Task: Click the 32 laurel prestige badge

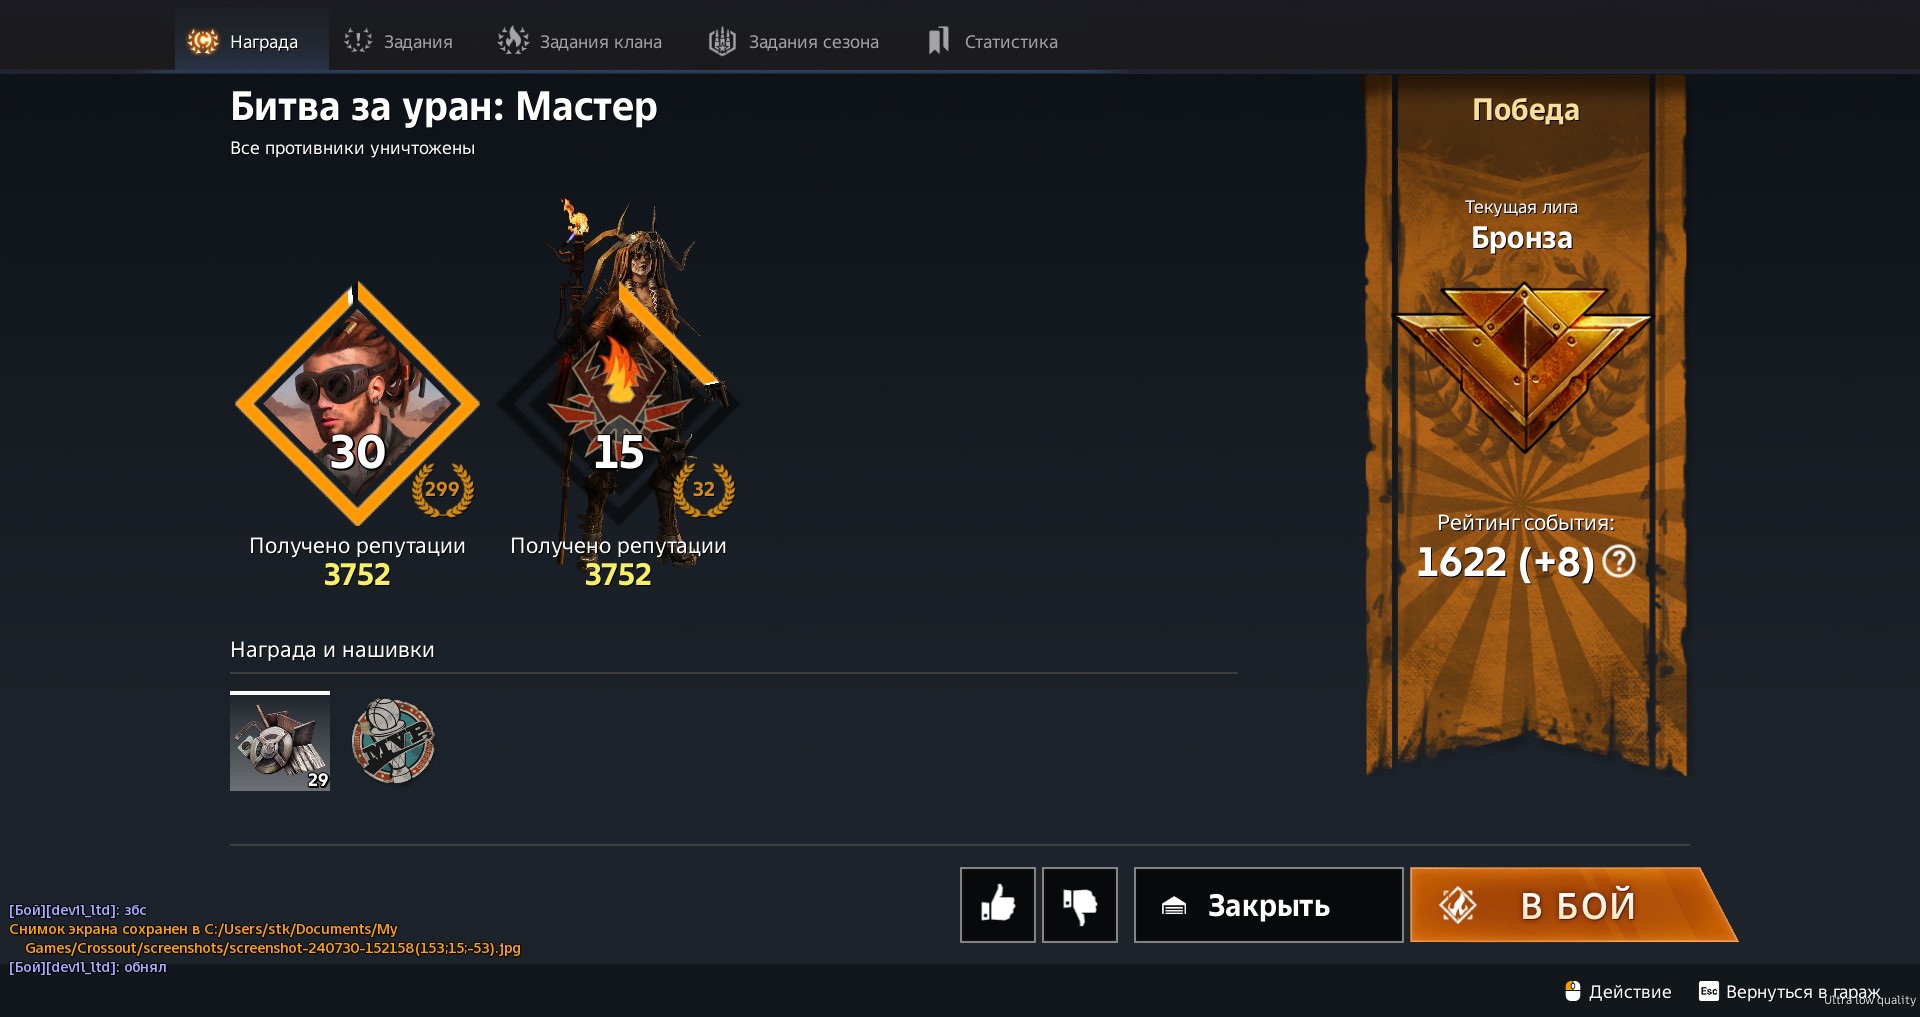Action: [704, 489]
